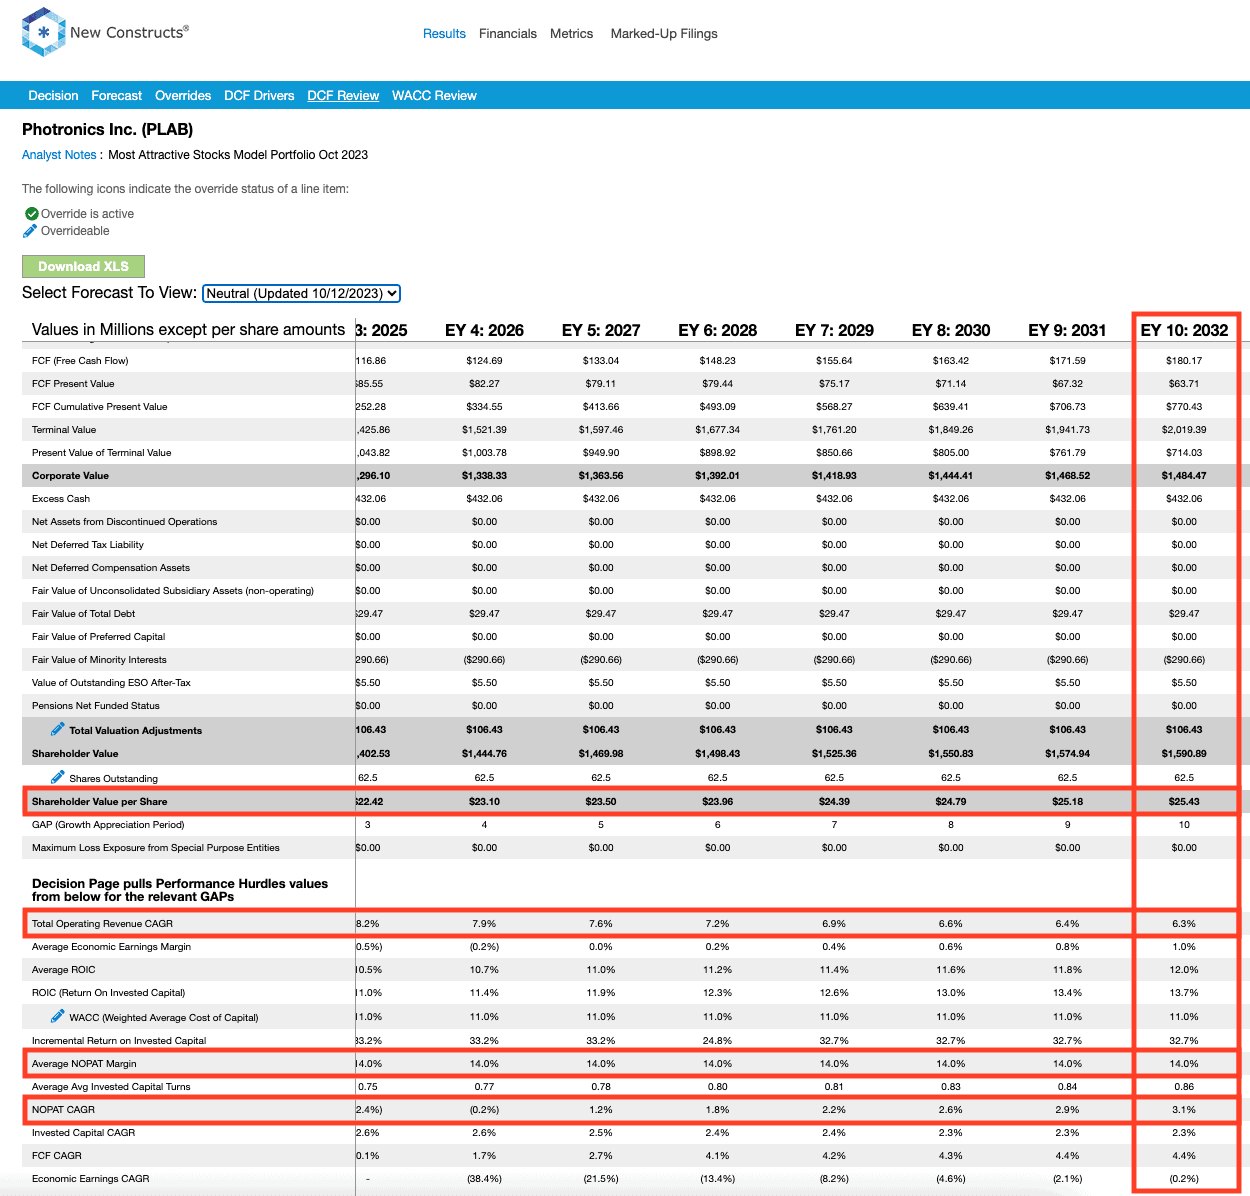Open the Financials top menu
The image size is (1250, 1196).
point(508,33)
